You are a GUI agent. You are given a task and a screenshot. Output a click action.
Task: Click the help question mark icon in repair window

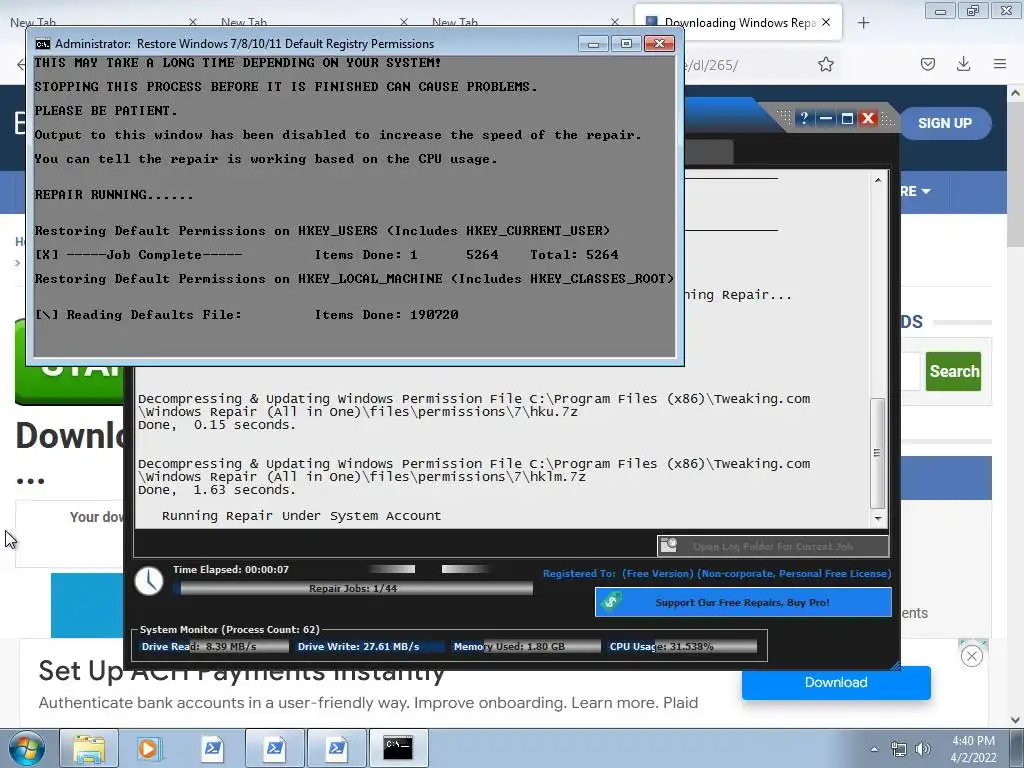pos(804,118)
